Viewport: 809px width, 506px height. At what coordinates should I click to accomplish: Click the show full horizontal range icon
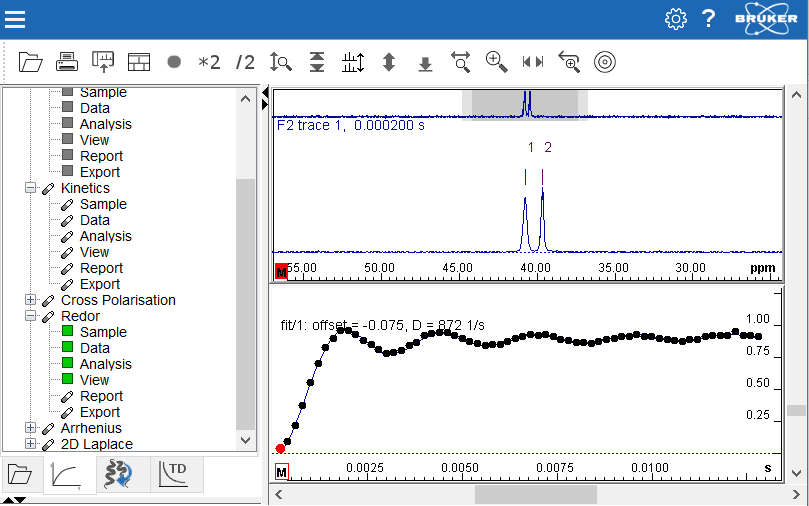coord(533,62)
